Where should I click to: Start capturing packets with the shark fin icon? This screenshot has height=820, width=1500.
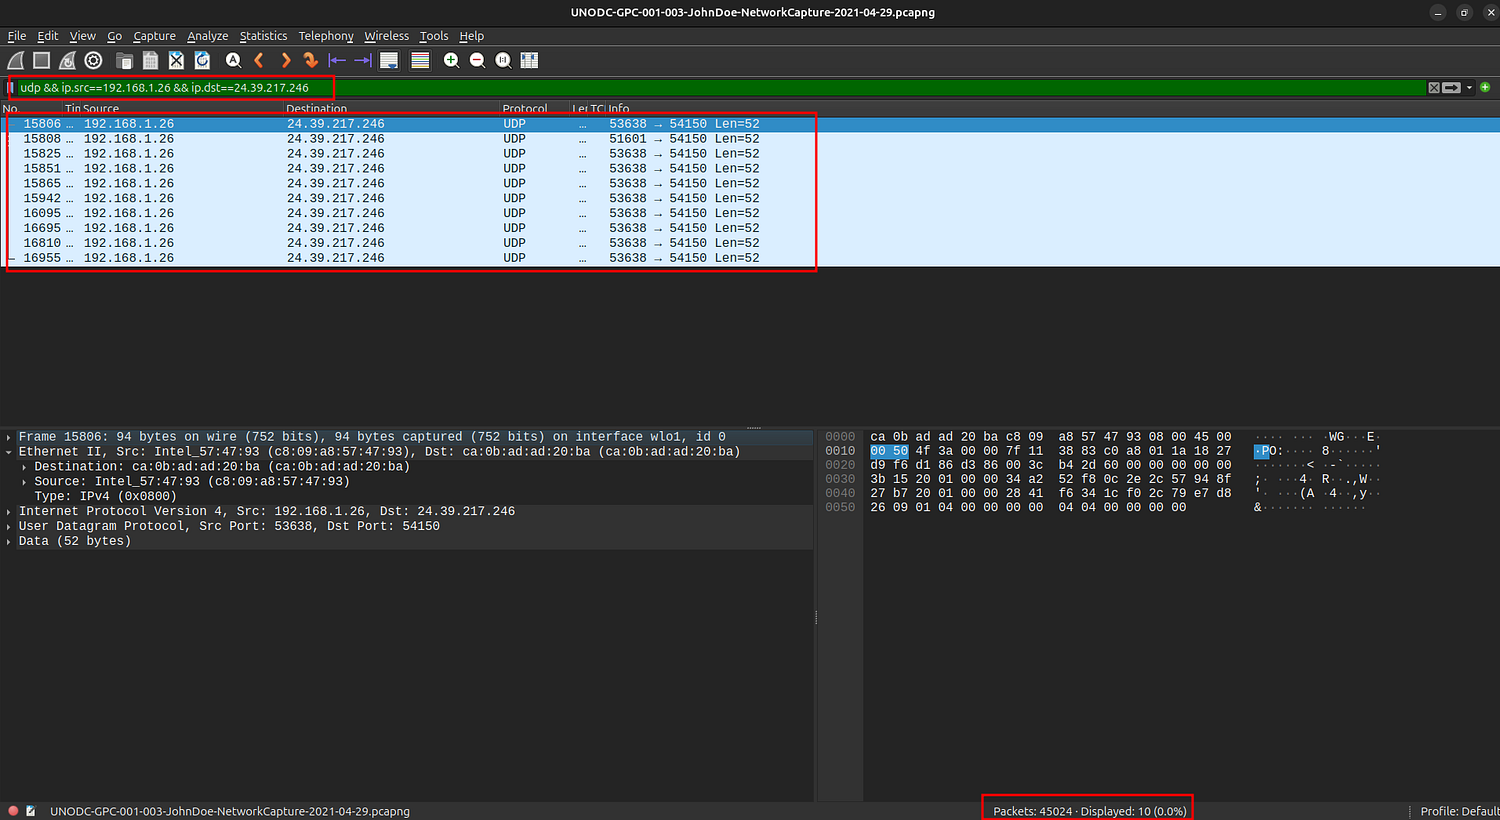[x=16, y=61]
